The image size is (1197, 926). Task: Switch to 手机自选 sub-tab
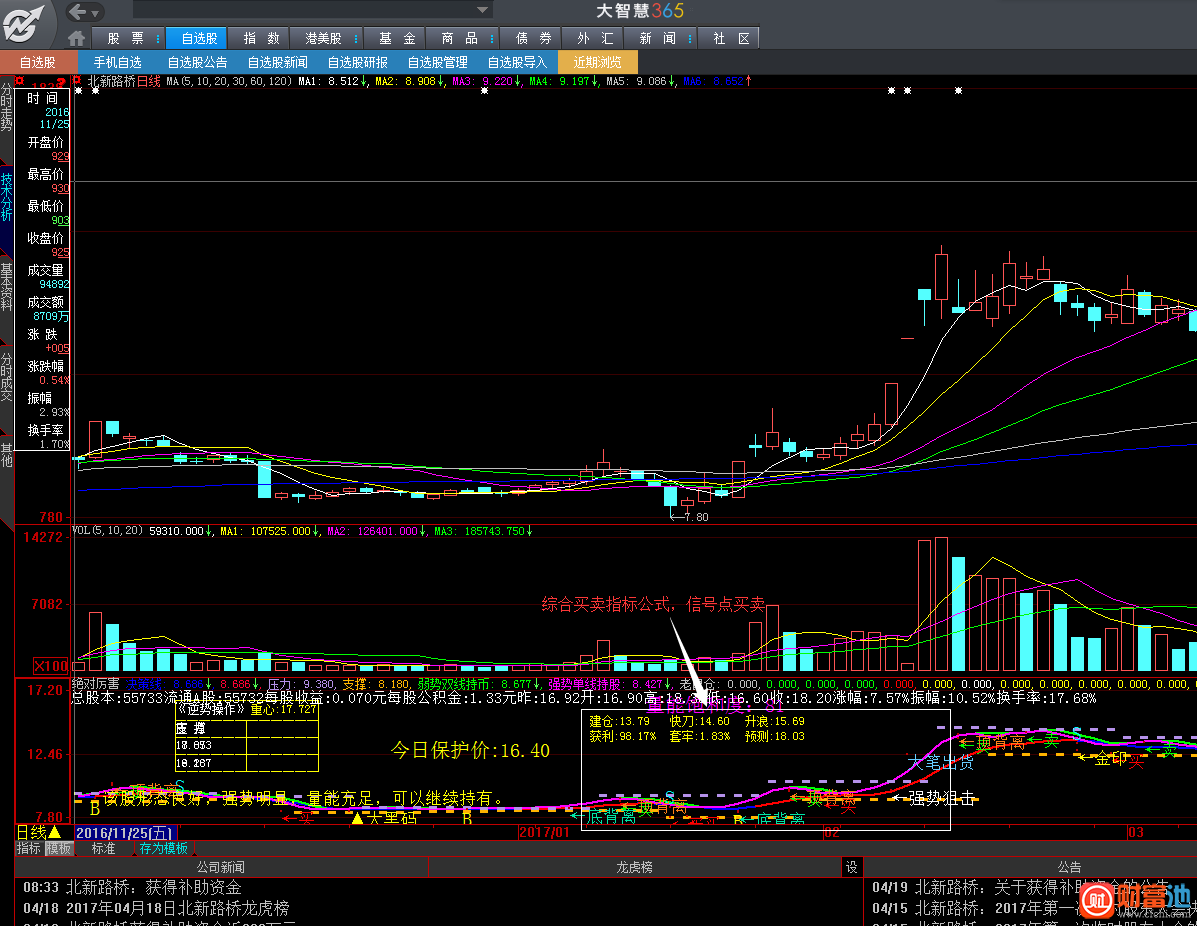[118, 62]
